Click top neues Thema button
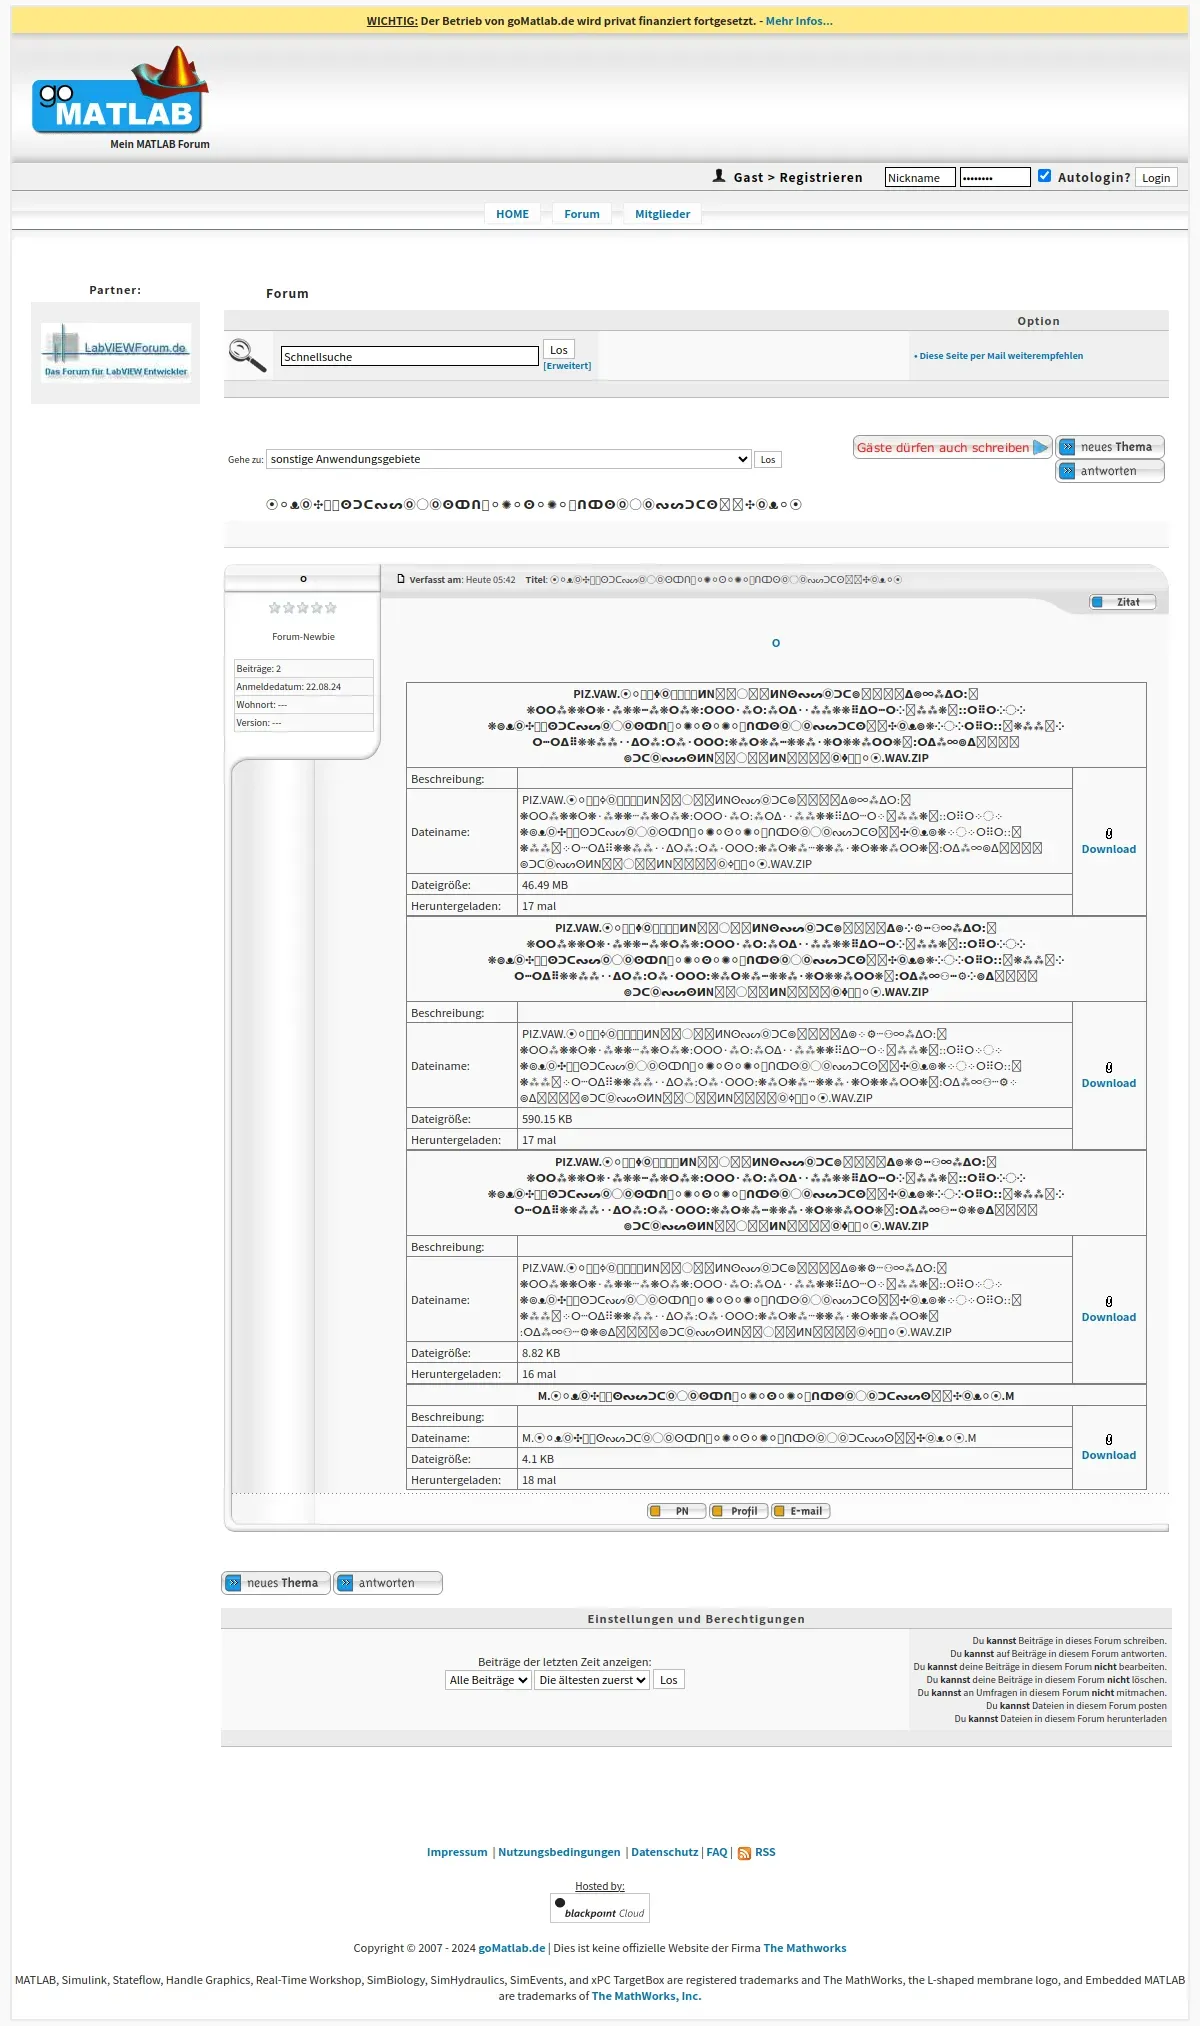 1110,447
